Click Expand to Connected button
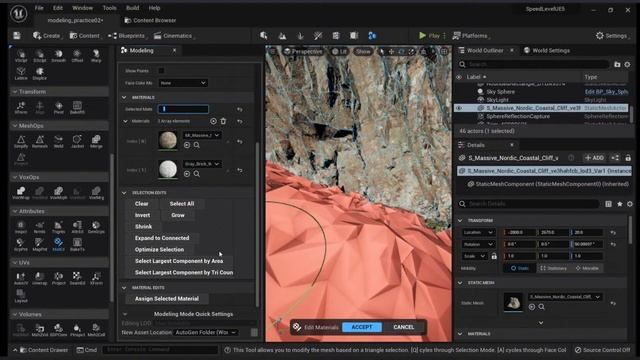640x360 pixels. click(162, 238)
